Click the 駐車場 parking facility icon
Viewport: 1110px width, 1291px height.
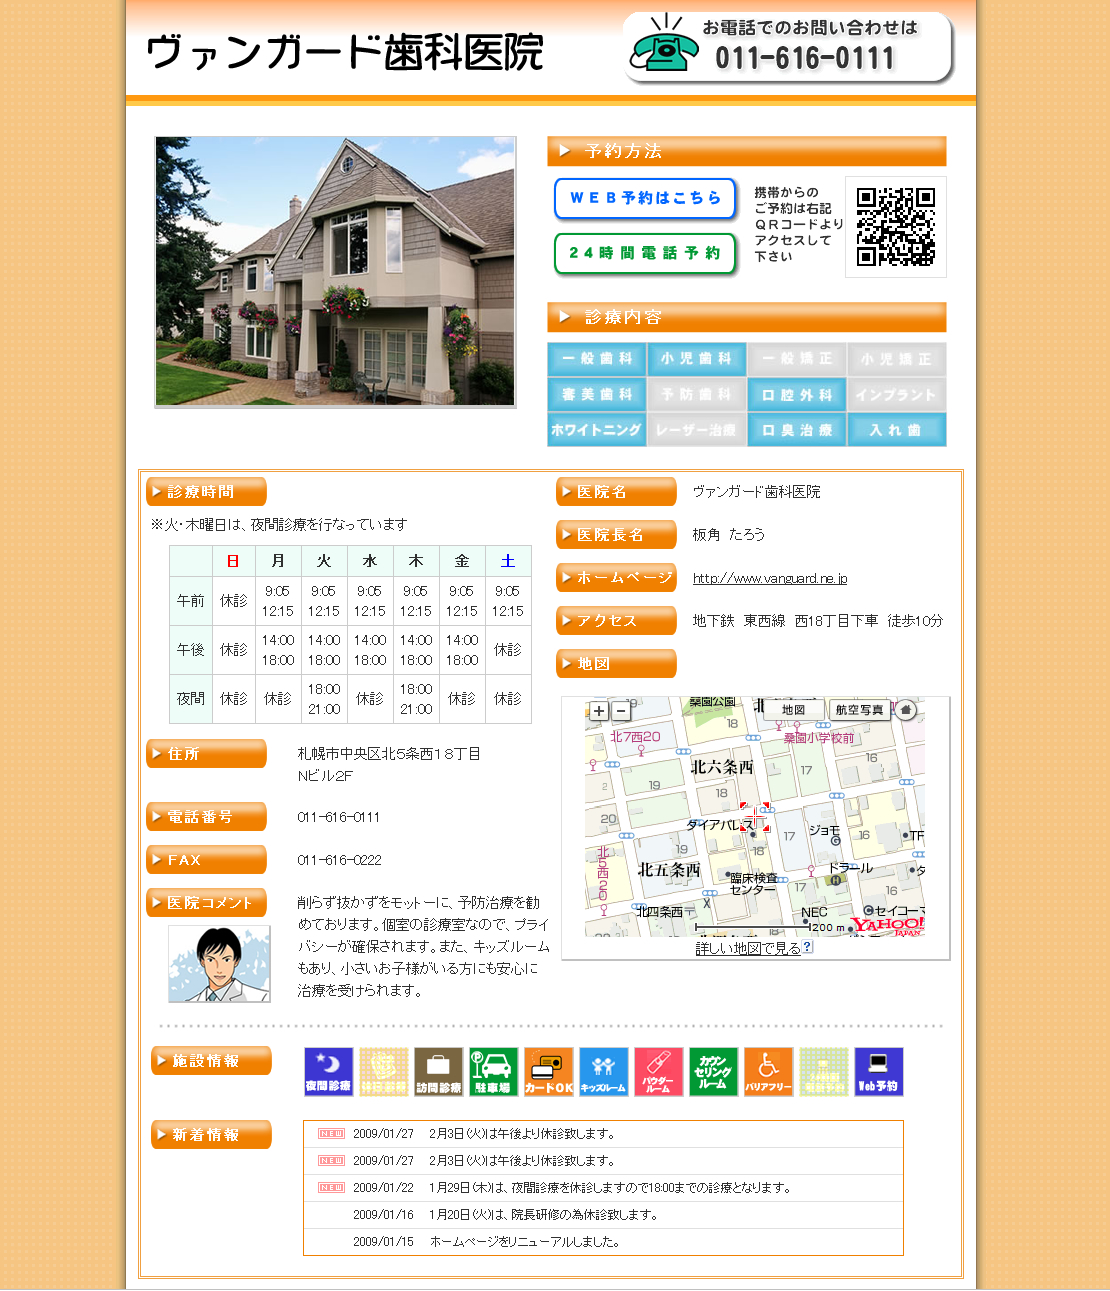[x=493, y=1072]
